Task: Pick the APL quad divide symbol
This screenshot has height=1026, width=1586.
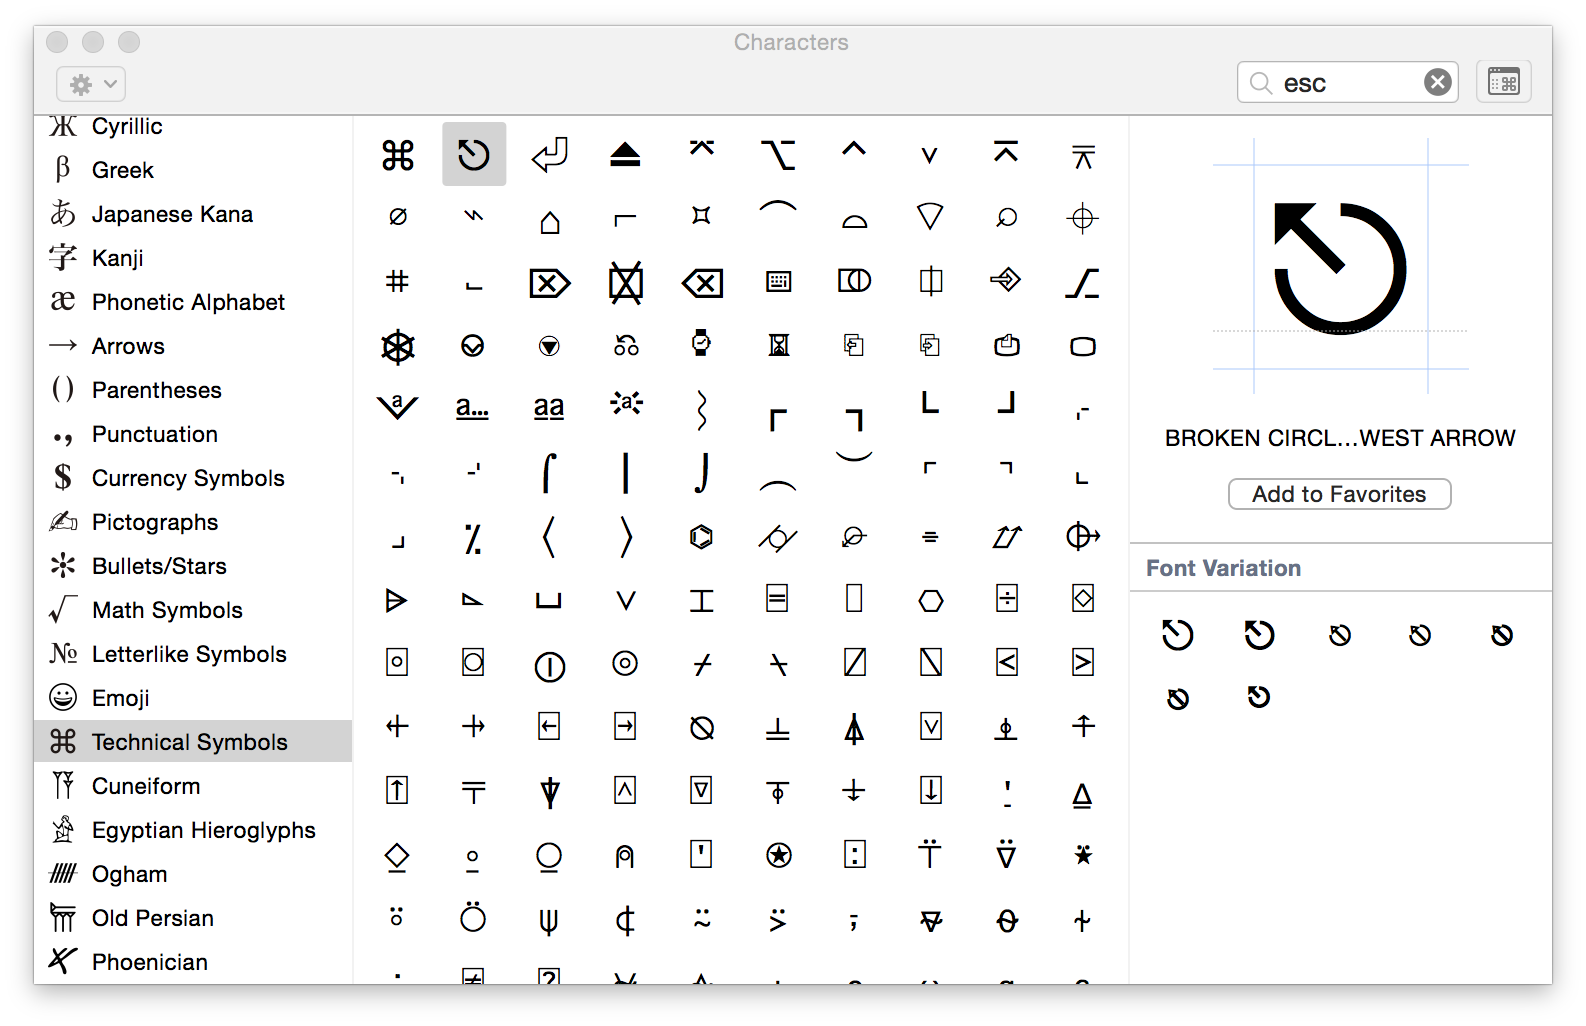Action: pos(1007,598)
